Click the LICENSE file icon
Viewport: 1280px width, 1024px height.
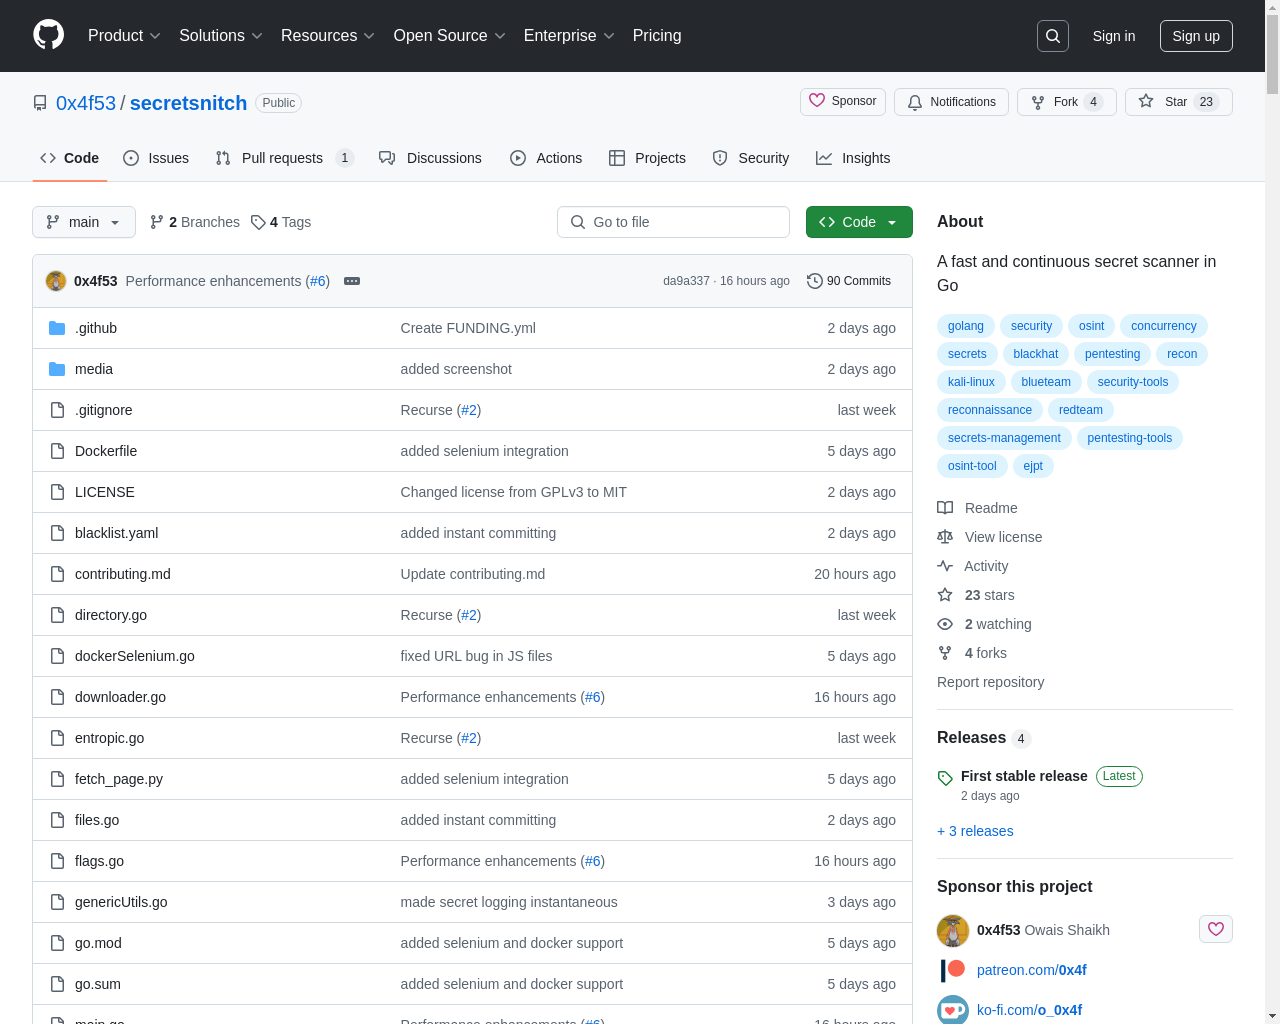(x=57, y=492)
